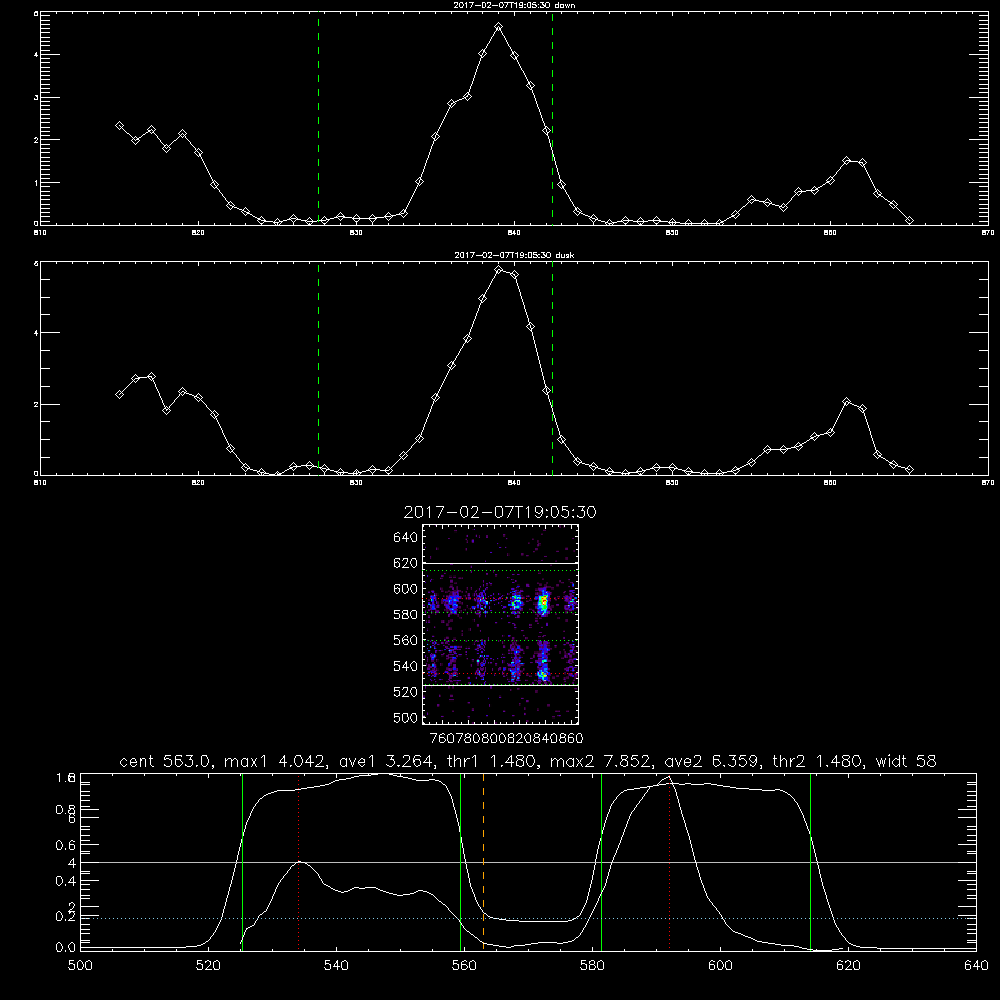Click the green vertical line near 614 in bottom plot
Viewport: 1000px width, 1000px height.
[x=811, y=862]
